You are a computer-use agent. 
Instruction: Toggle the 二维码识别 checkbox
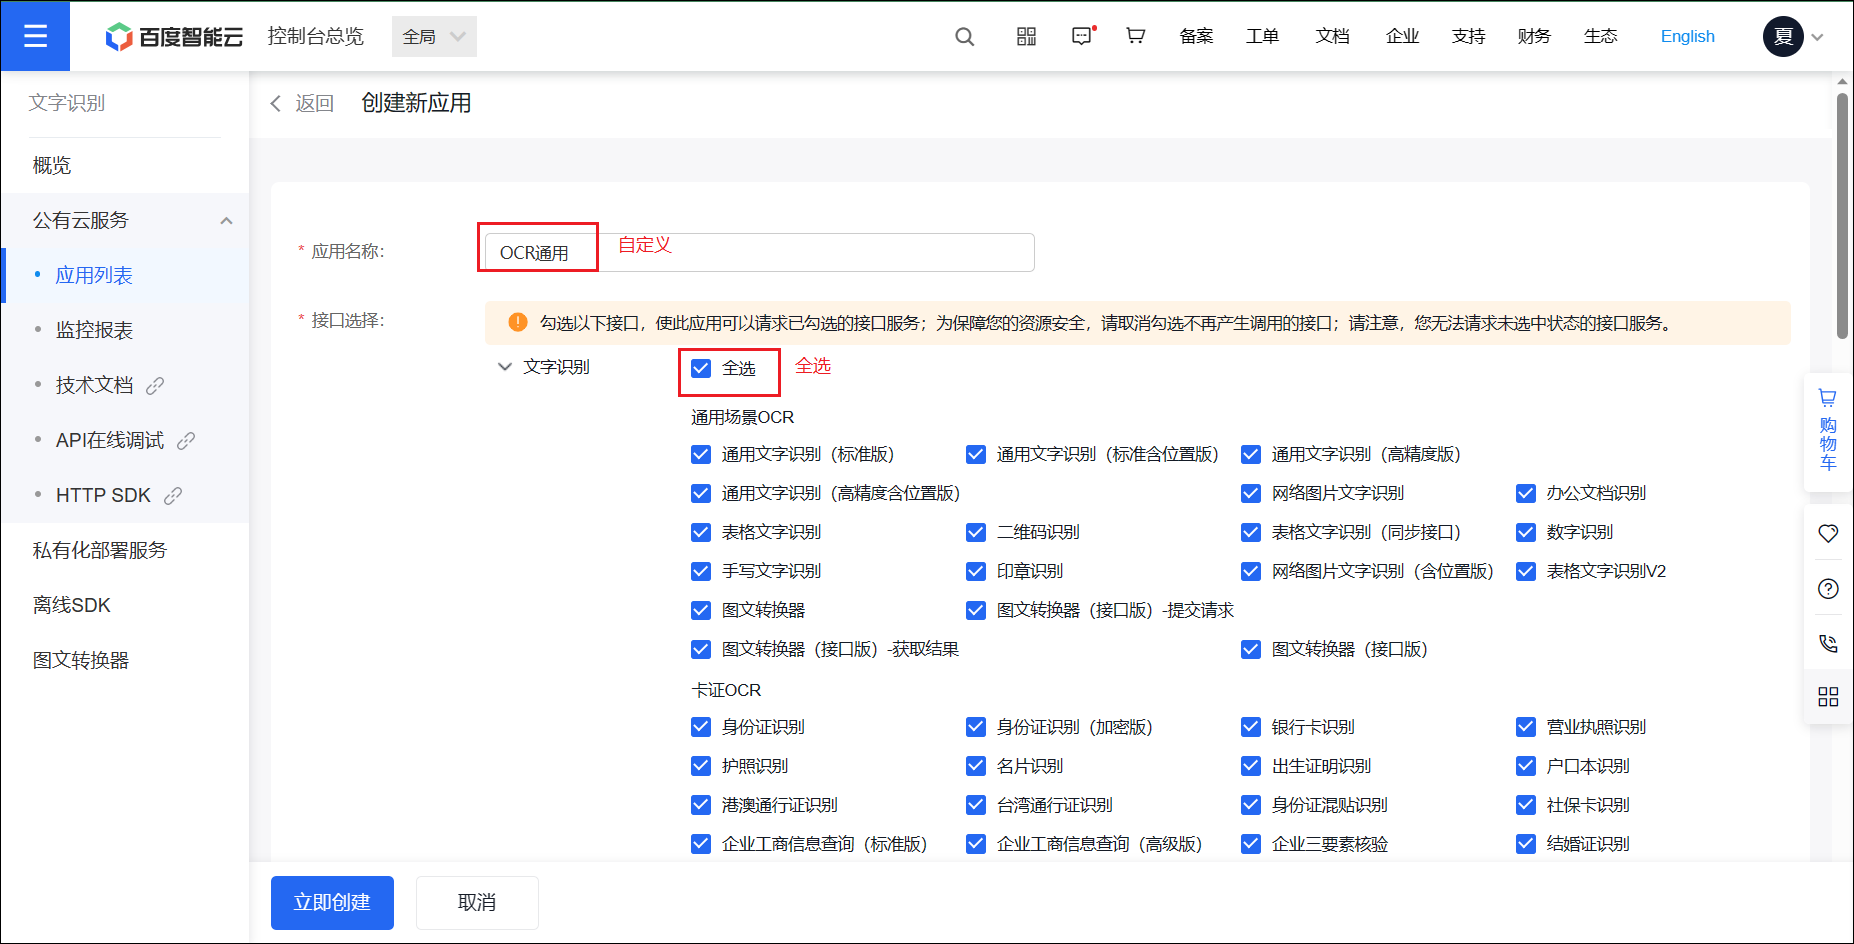[976, 532]
